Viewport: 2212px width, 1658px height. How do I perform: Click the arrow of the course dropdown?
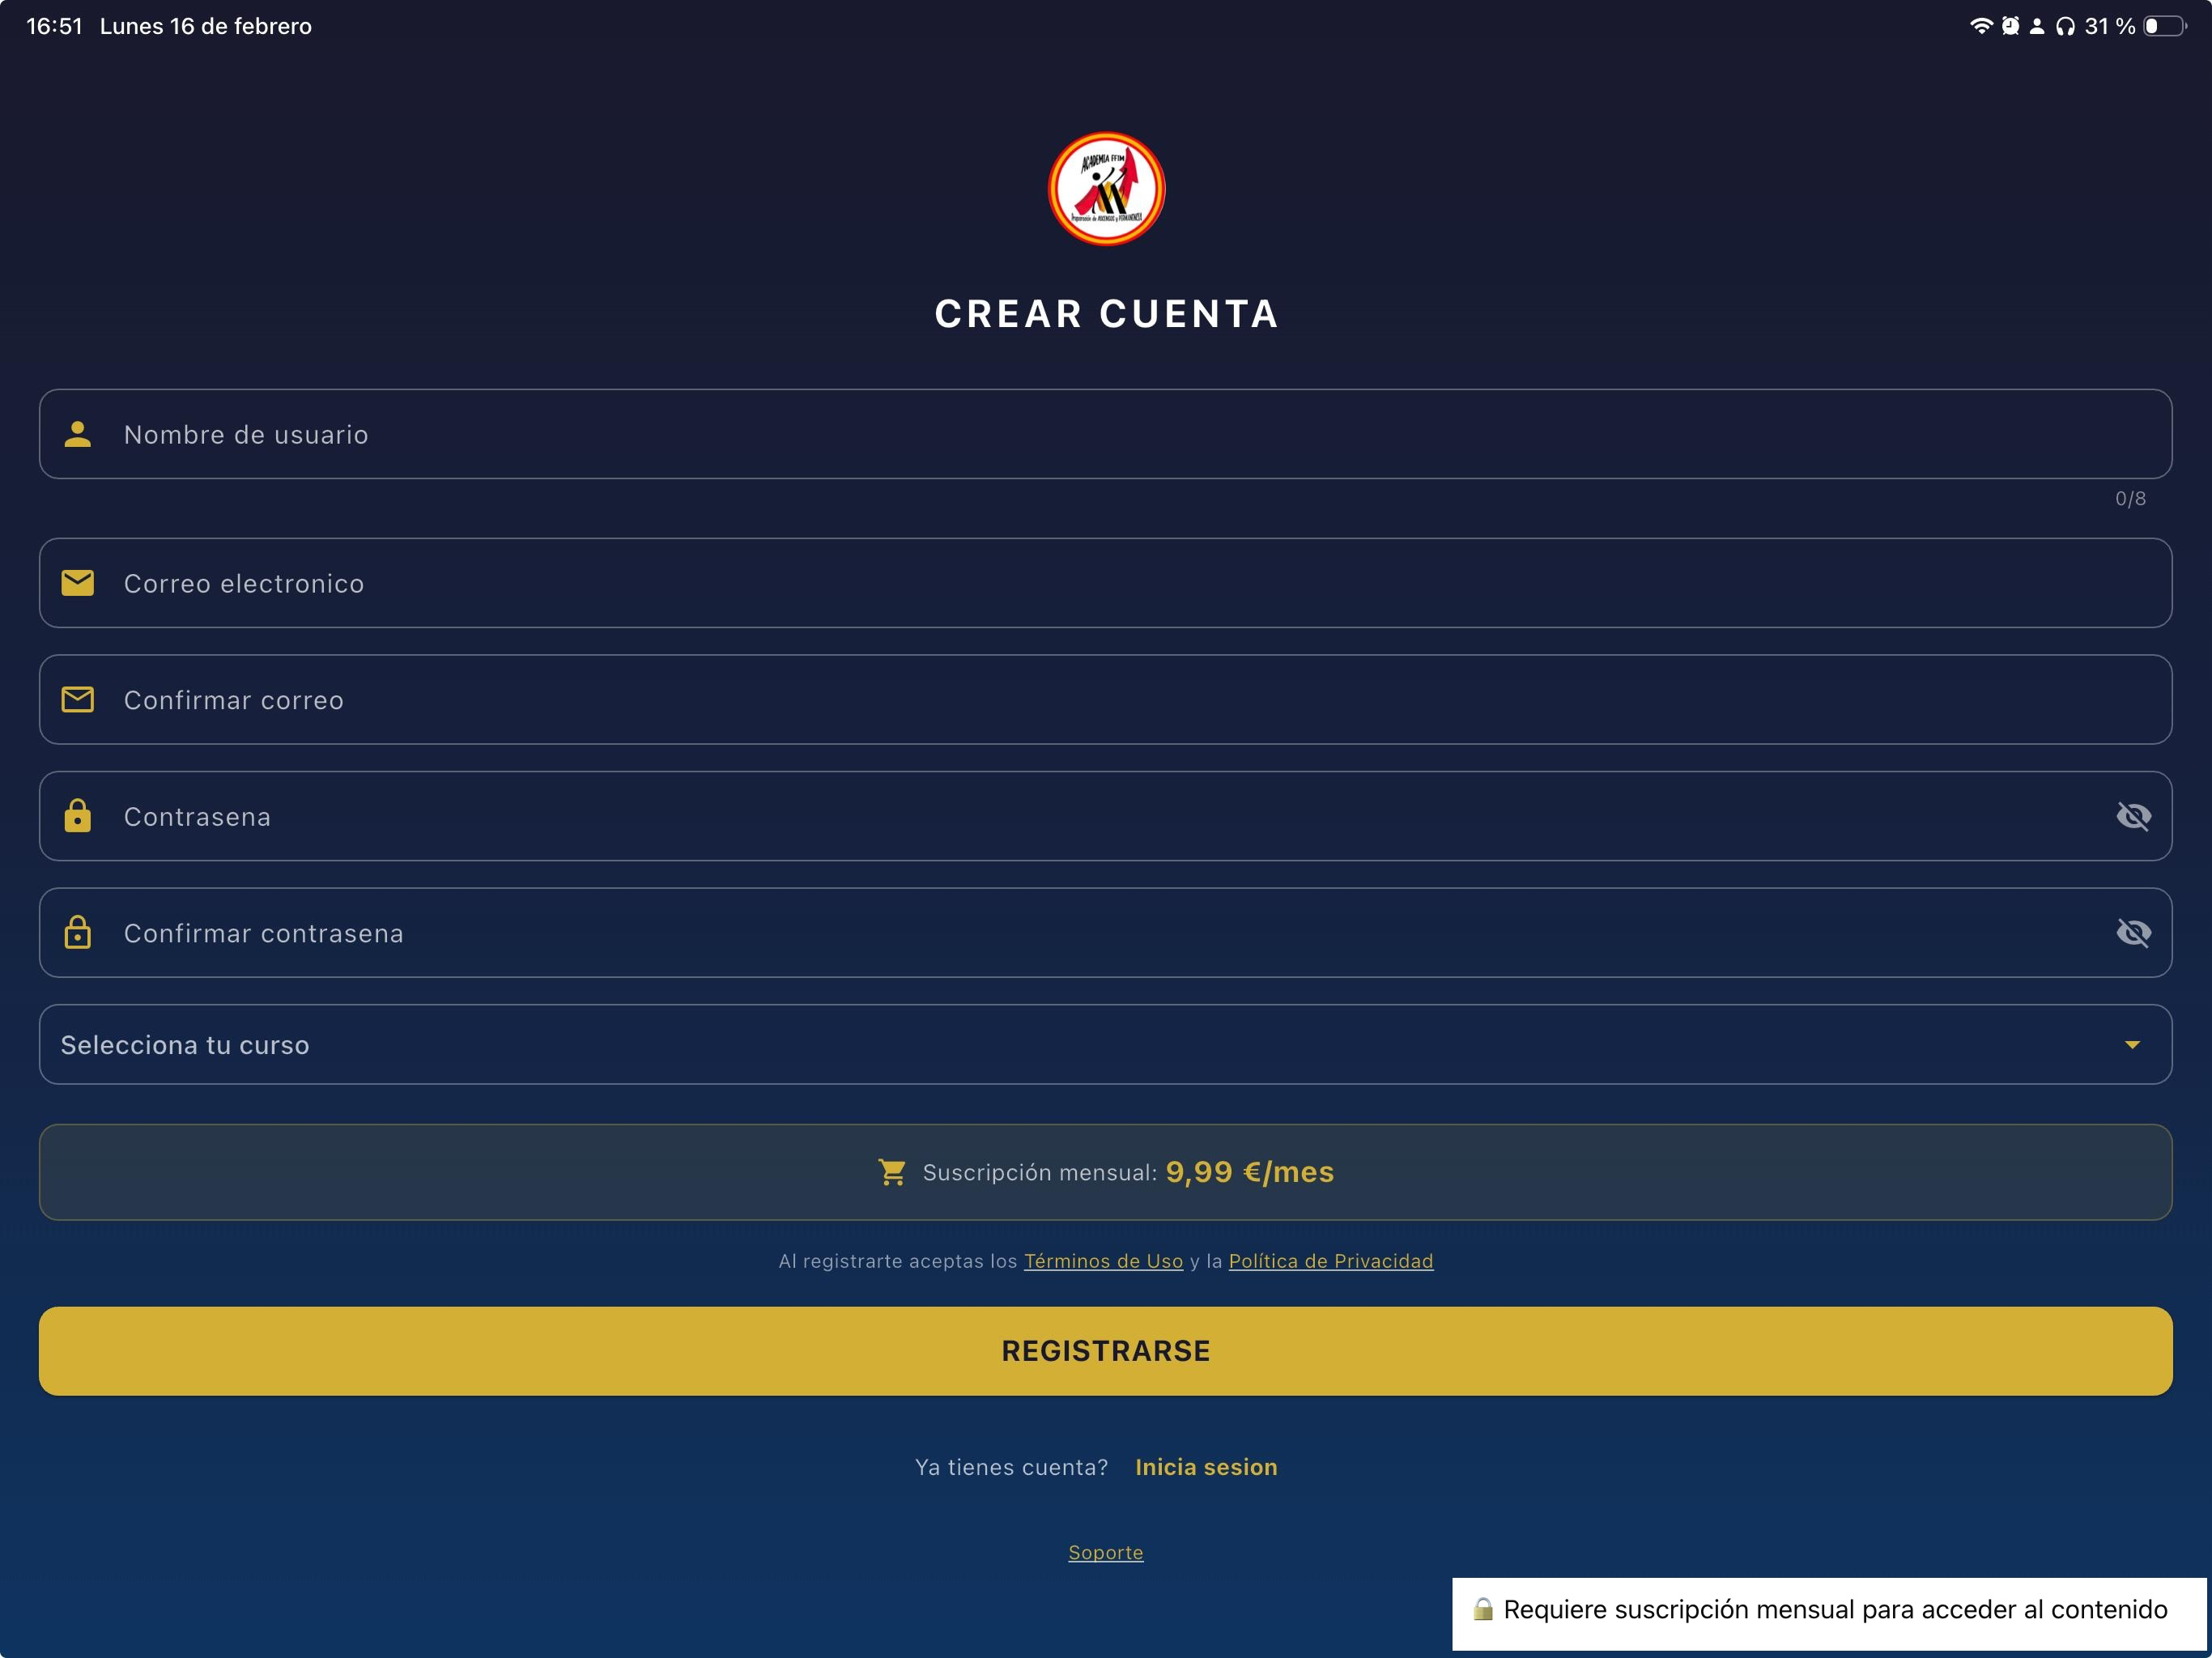[x=2132, y=1045]
